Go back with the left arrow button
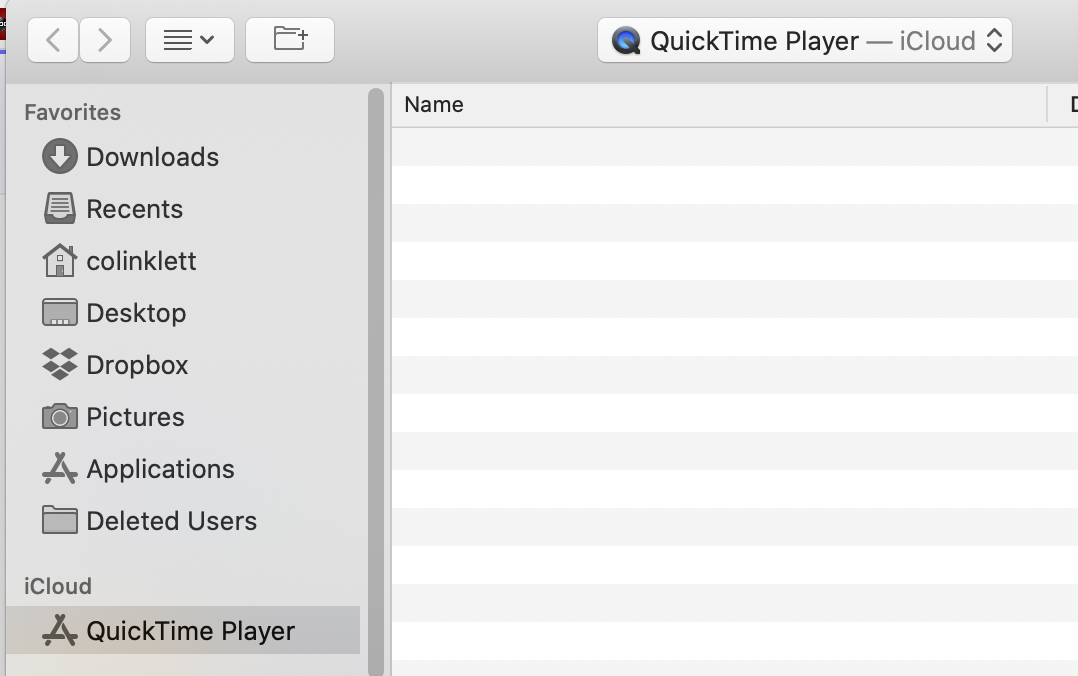The height and width of the screenshot is (676, 1078). (x=53, y=41)
